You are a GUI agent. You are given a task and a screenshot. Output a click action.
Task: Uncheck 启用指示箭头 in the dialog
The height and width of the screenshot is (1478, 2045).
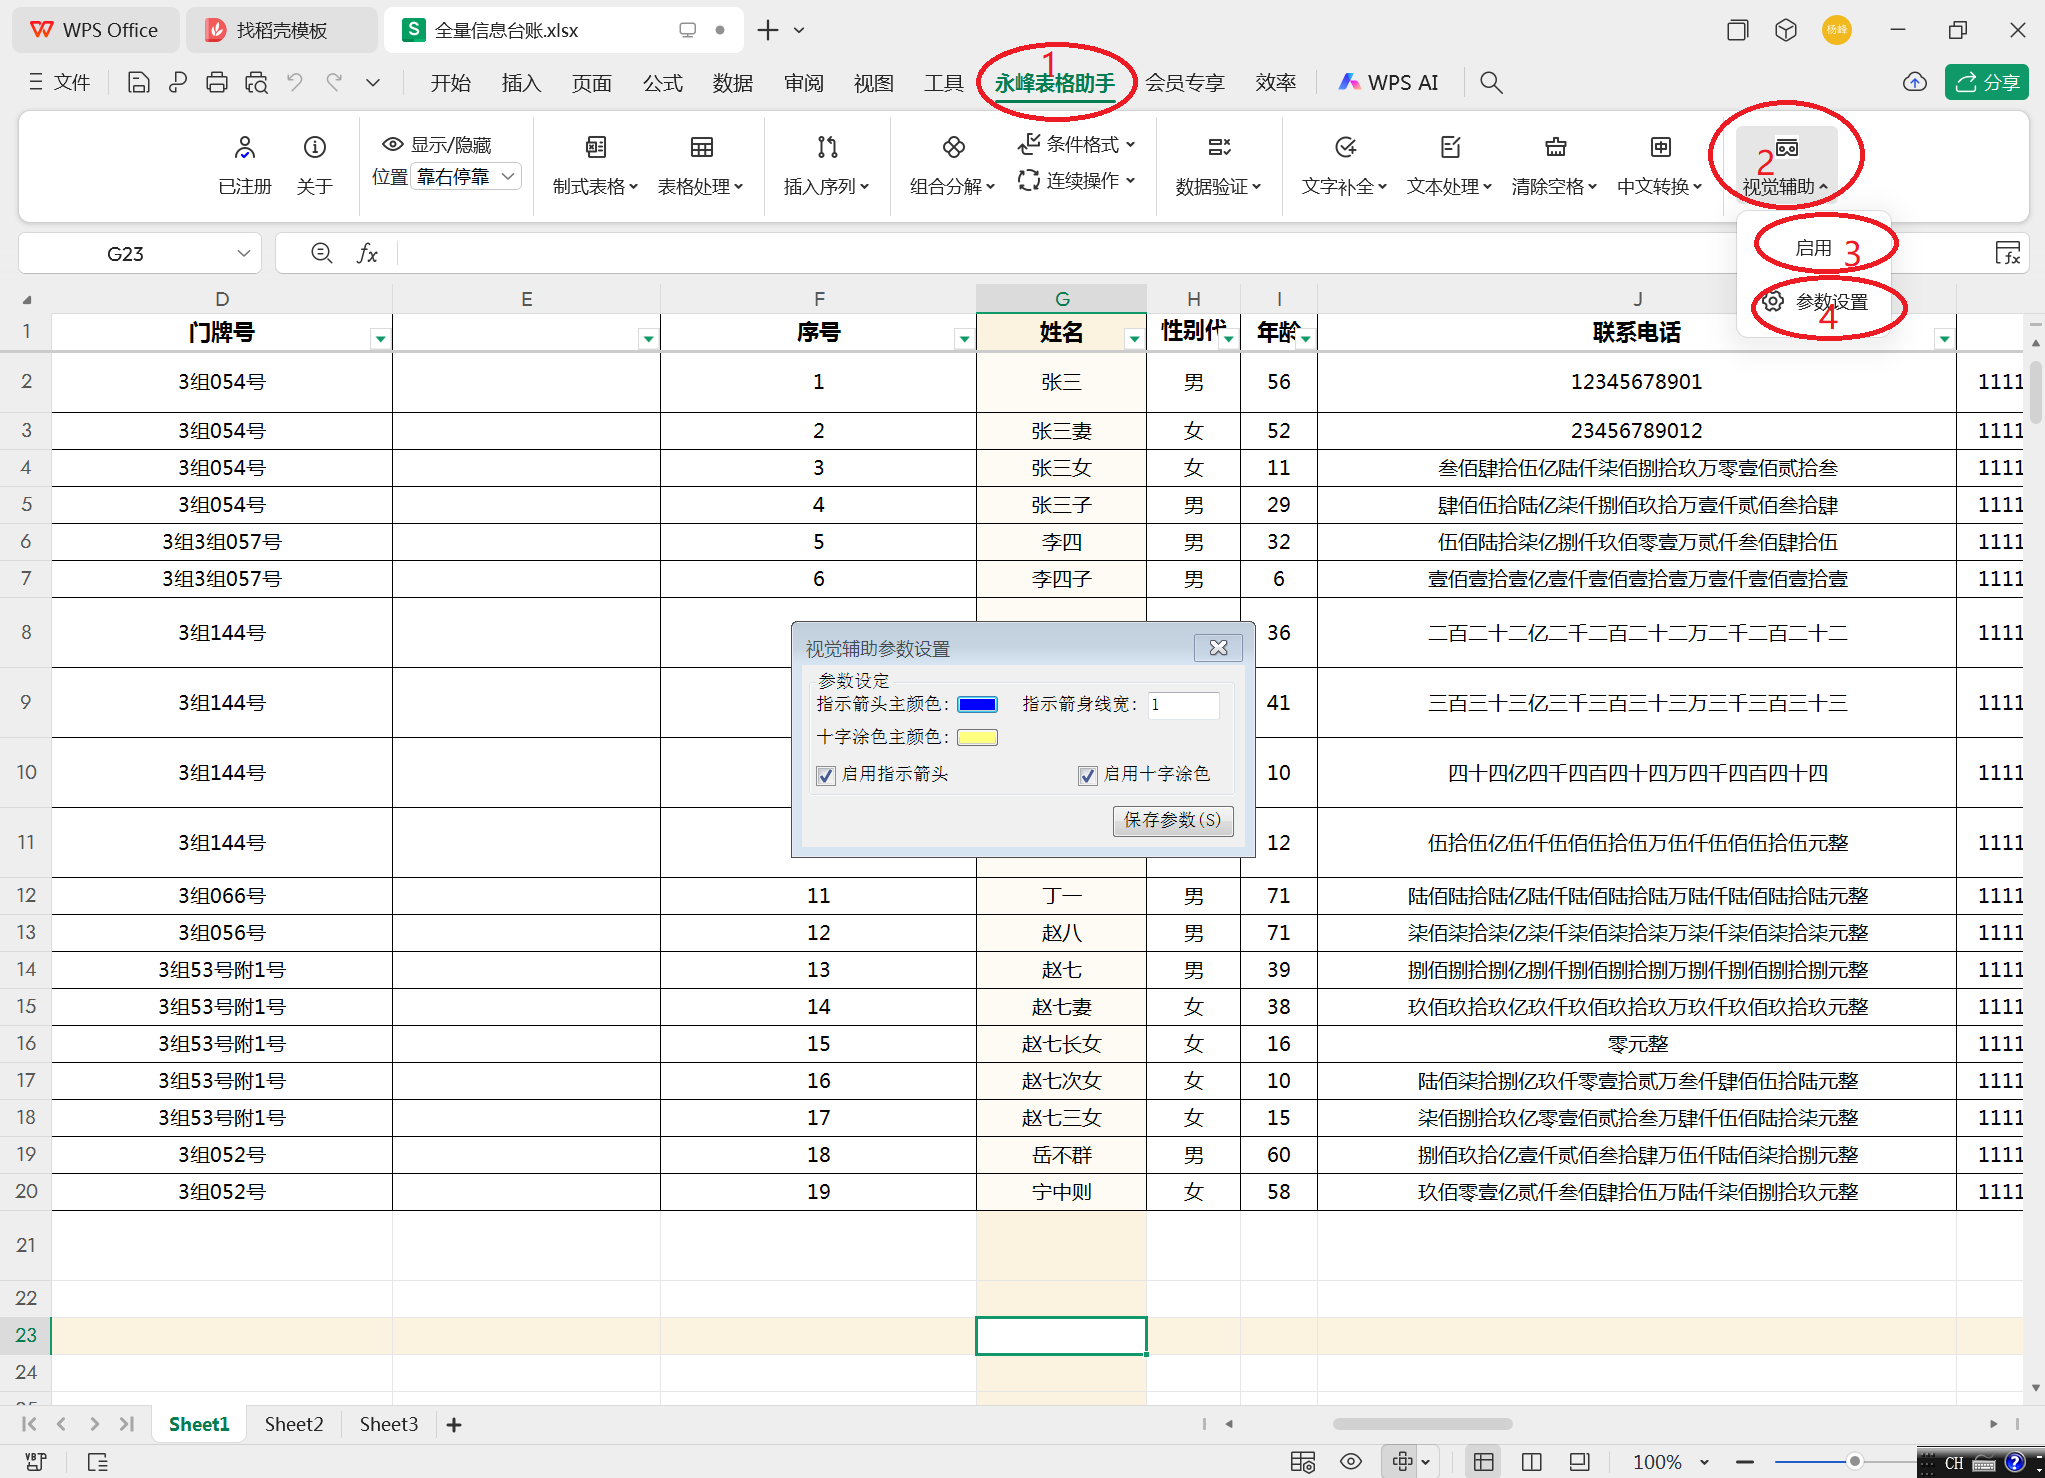coord(825,775)
